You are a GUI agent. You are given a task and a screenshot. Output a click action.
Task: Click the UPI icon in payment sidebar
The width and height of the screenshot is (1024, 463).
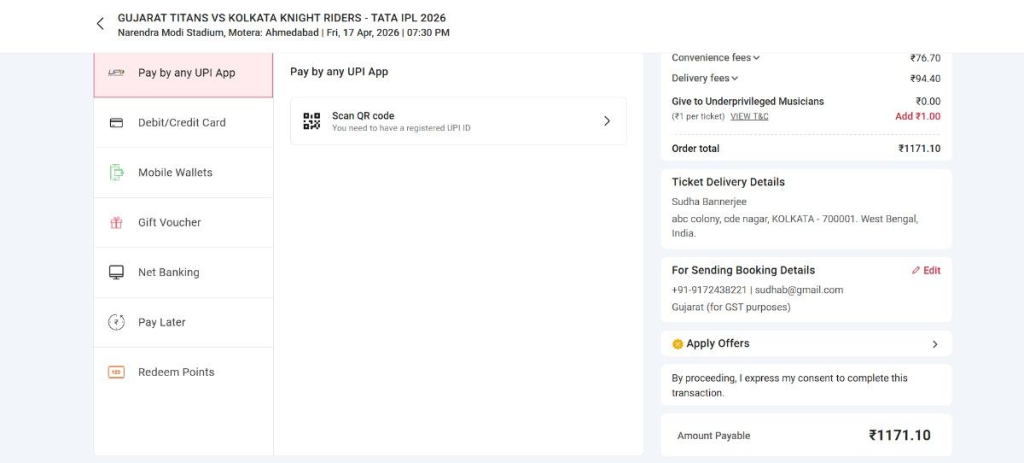pyautogui.click(x=116, y=73)
